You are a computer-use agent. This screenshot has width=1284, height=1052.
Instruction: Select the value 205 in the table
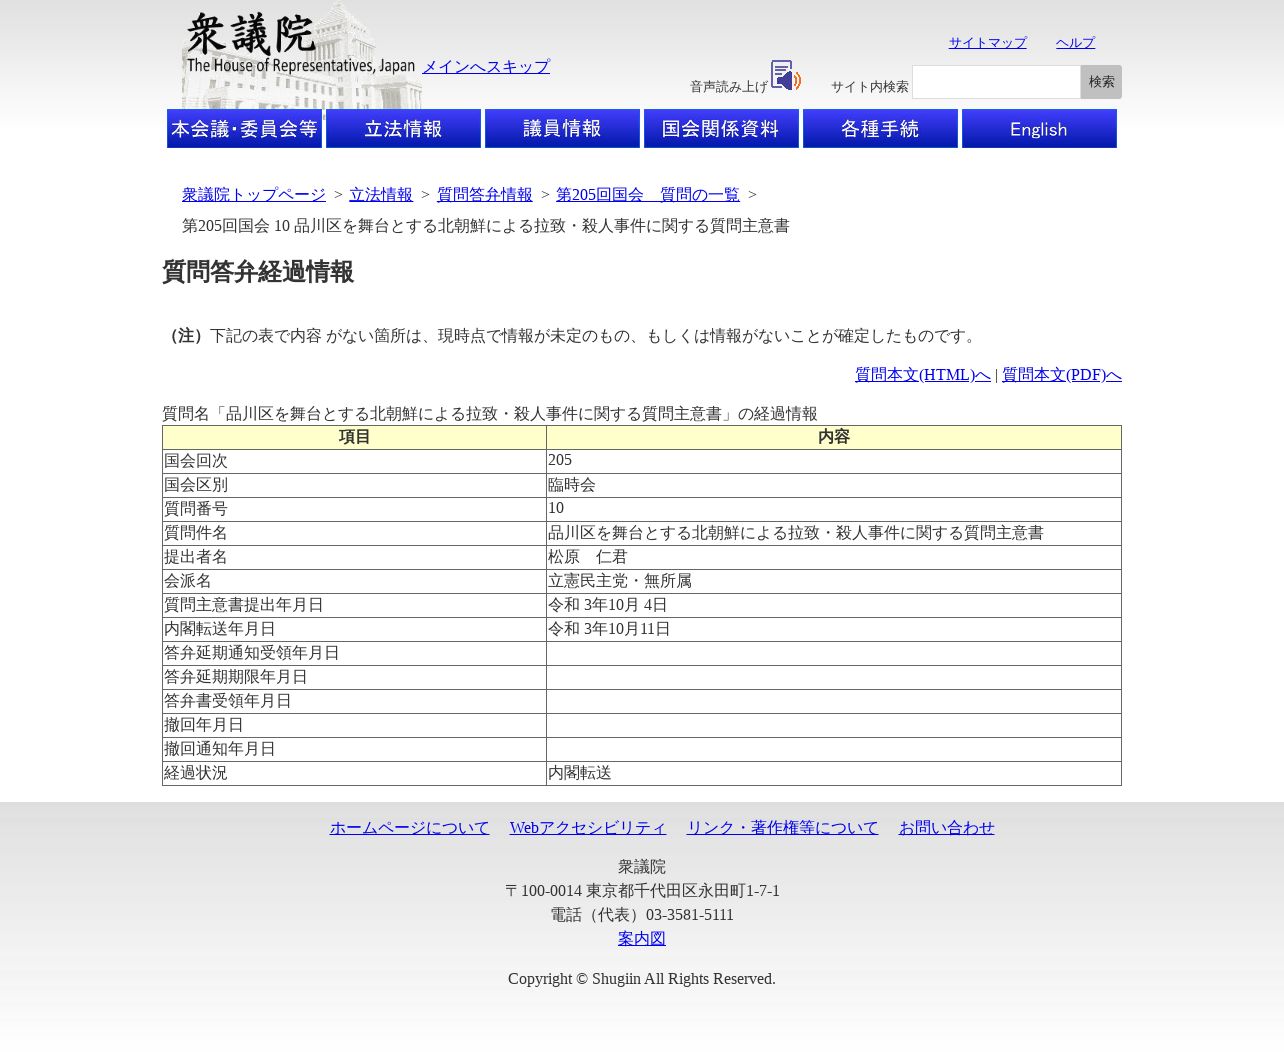click(834, 461)
